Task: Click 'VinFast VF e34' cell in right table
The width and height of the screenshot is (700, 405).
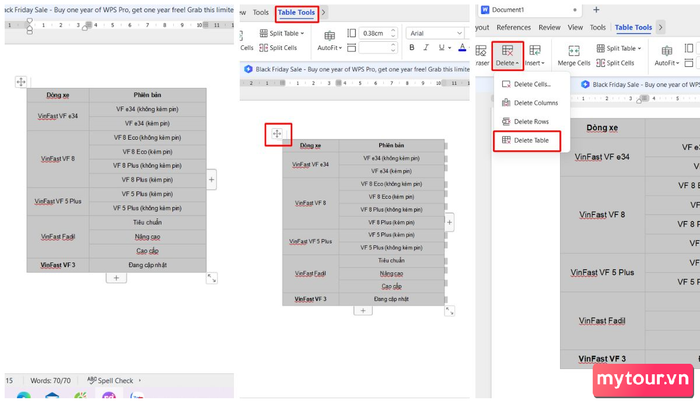Action: click(x=602, y=157)
